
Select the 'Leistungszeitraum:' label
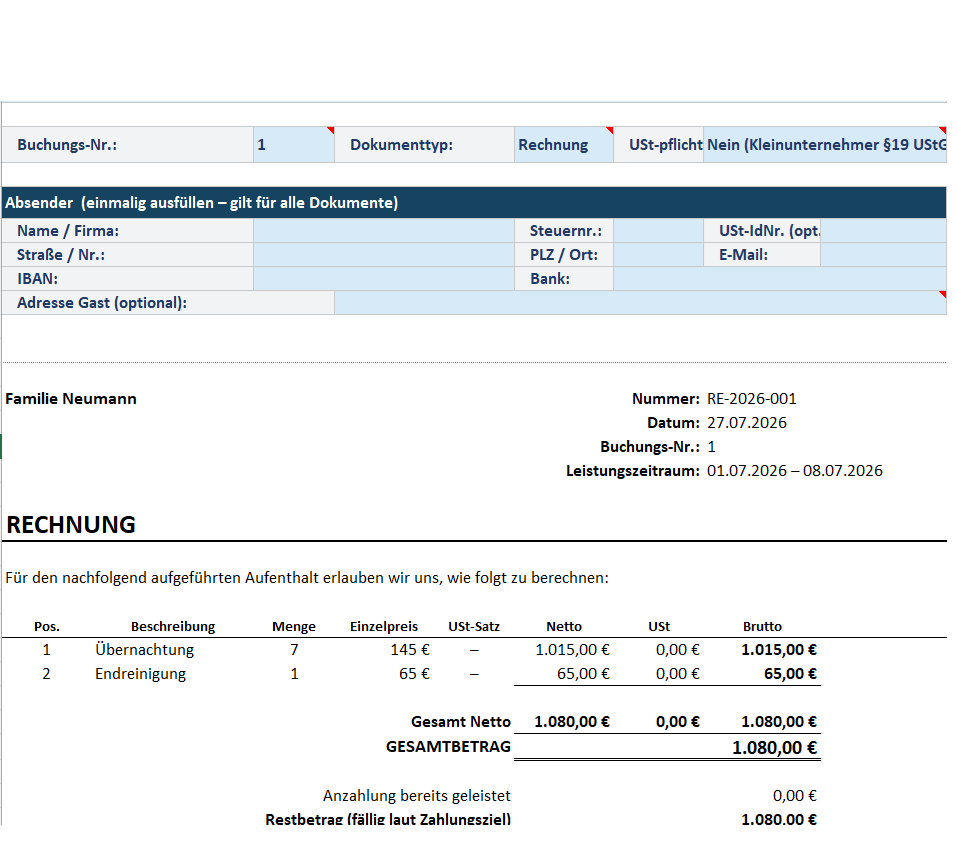(633, 470)
